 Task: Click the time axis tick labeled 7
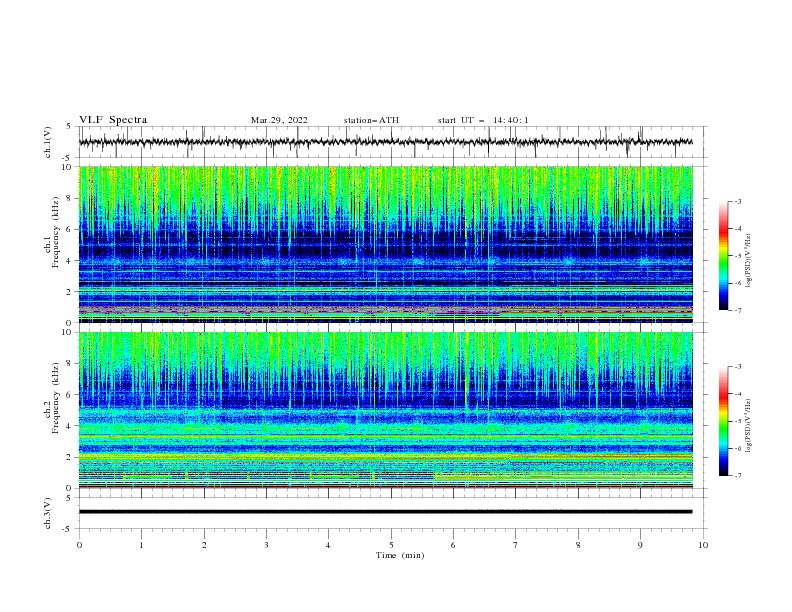[516, 545]
